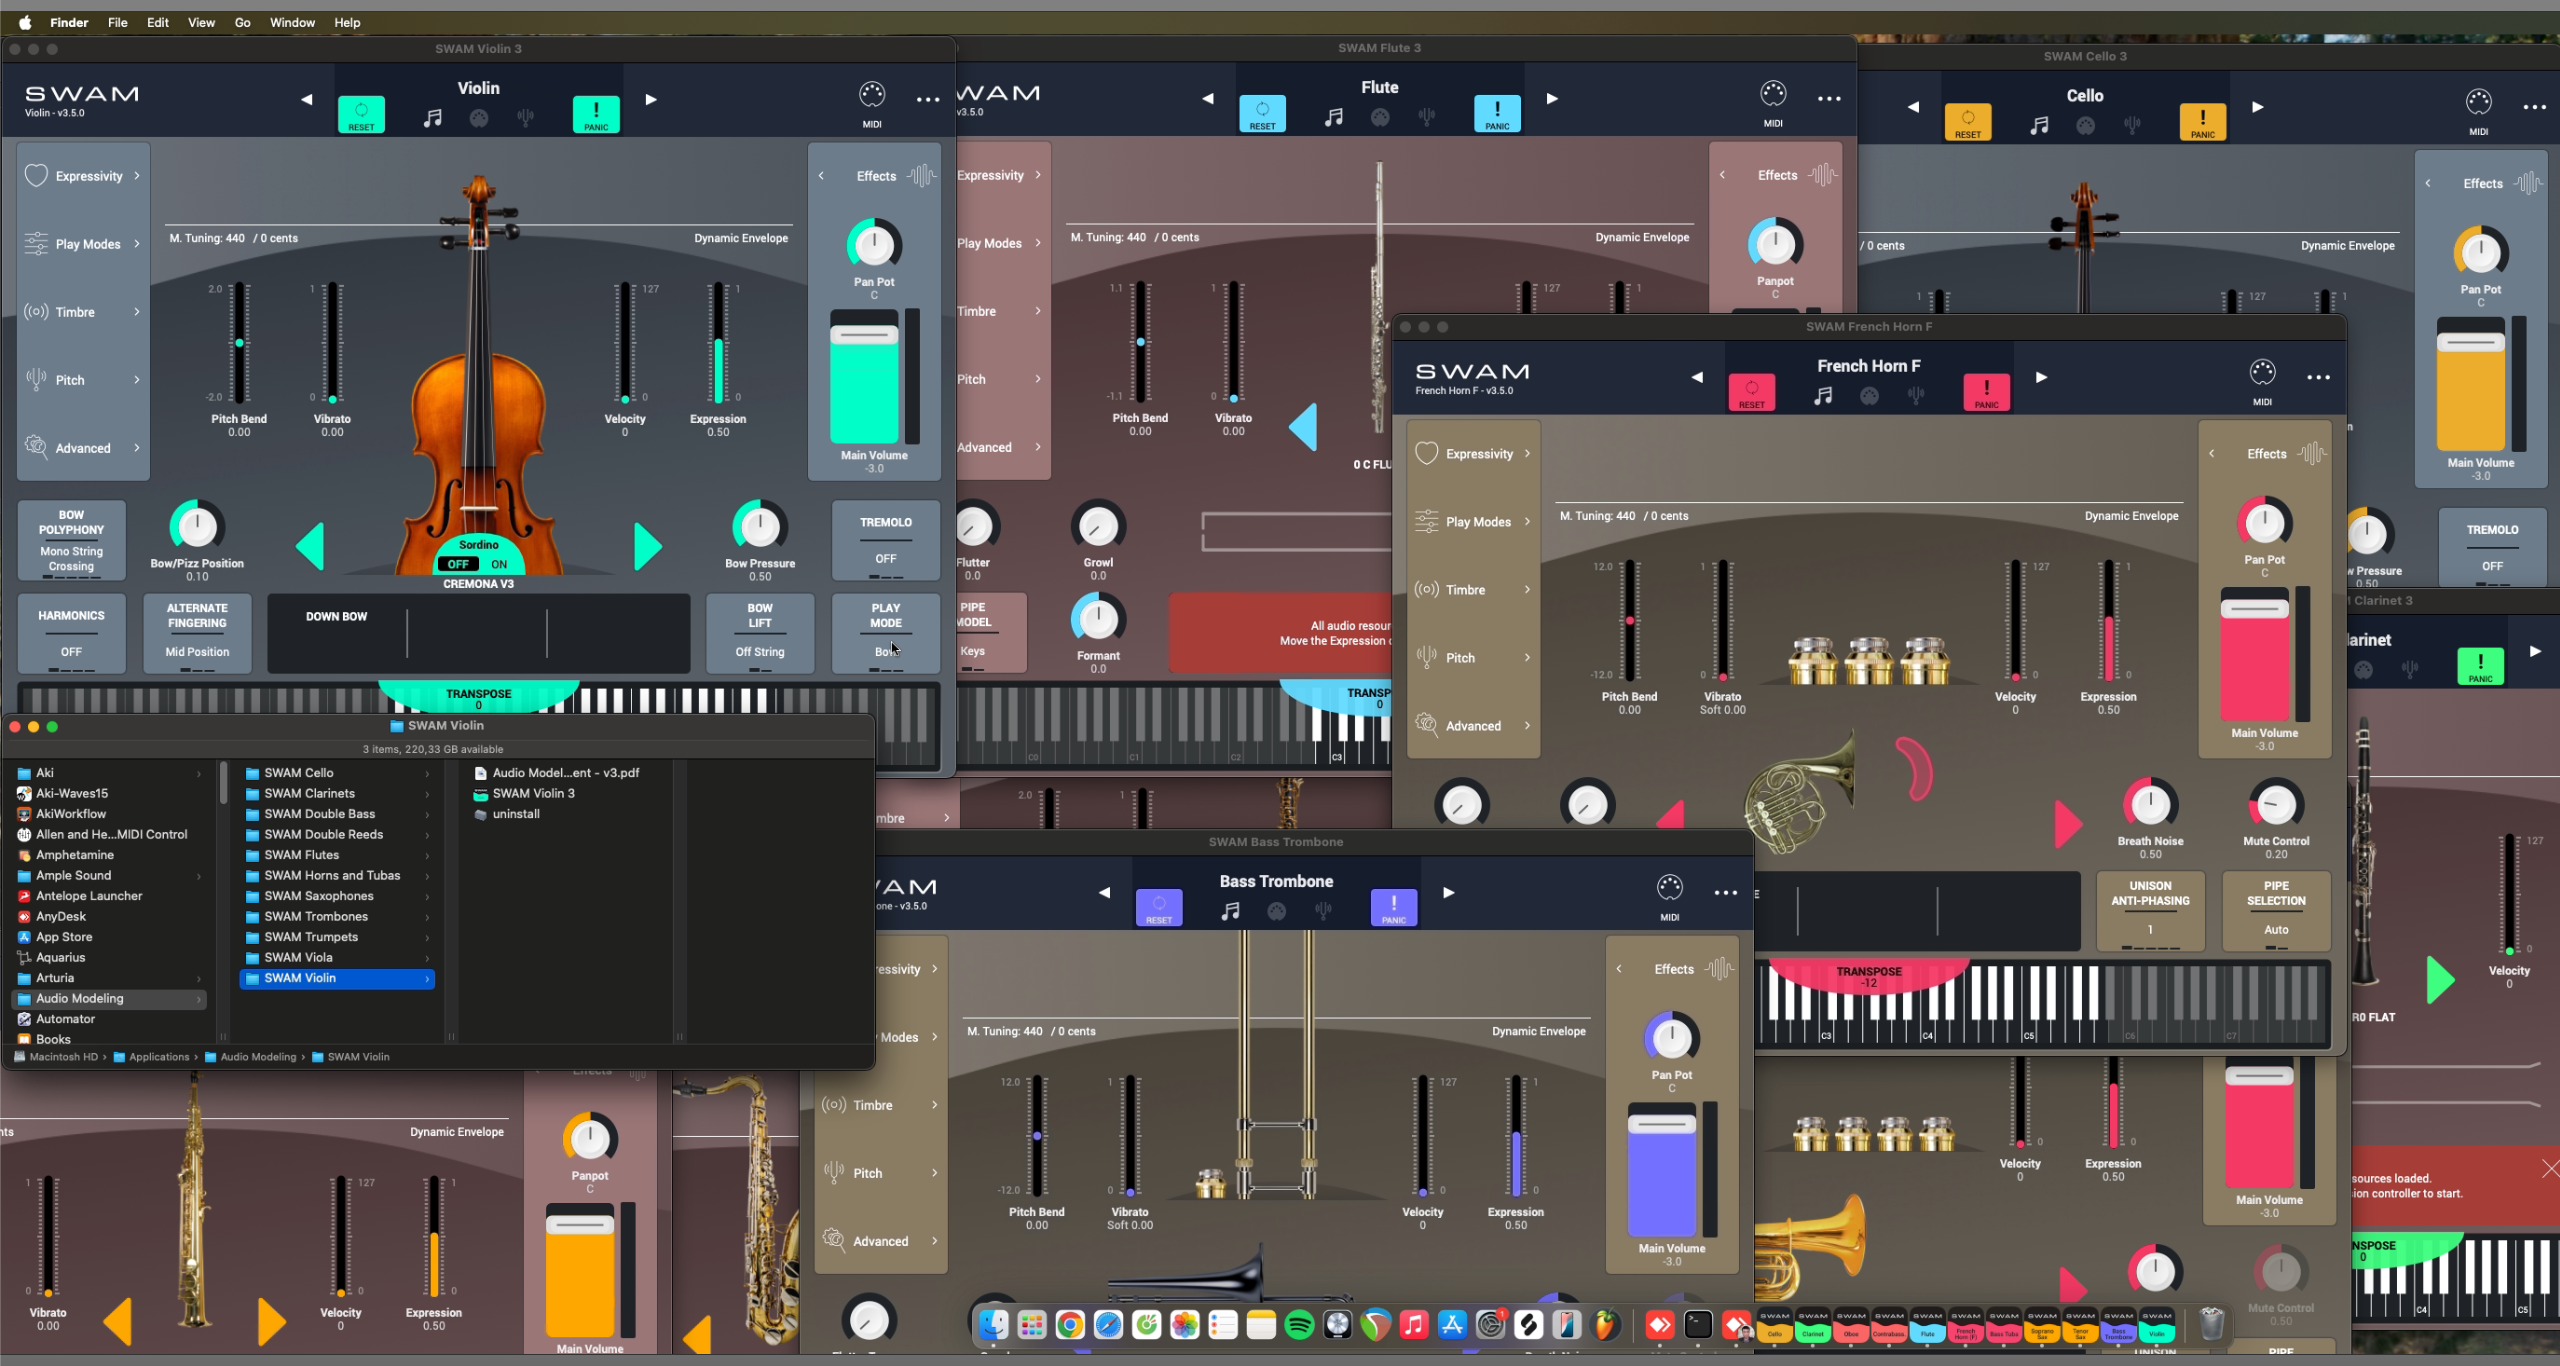The height and width of the screenshot is (1366, 2560).
Task: Toggle BOW POLYPHONY Mono String Crossing
Action: pyautogui.click(x=71, y=541)
